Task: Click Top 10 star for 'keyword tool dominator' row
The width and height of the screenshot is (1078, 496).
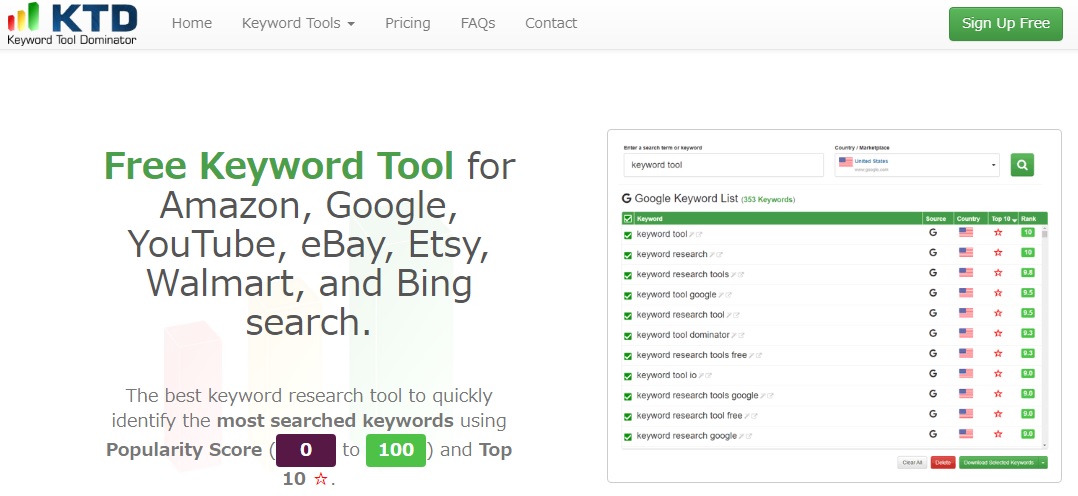Action: pyautogui.click(x=998, y=333)
